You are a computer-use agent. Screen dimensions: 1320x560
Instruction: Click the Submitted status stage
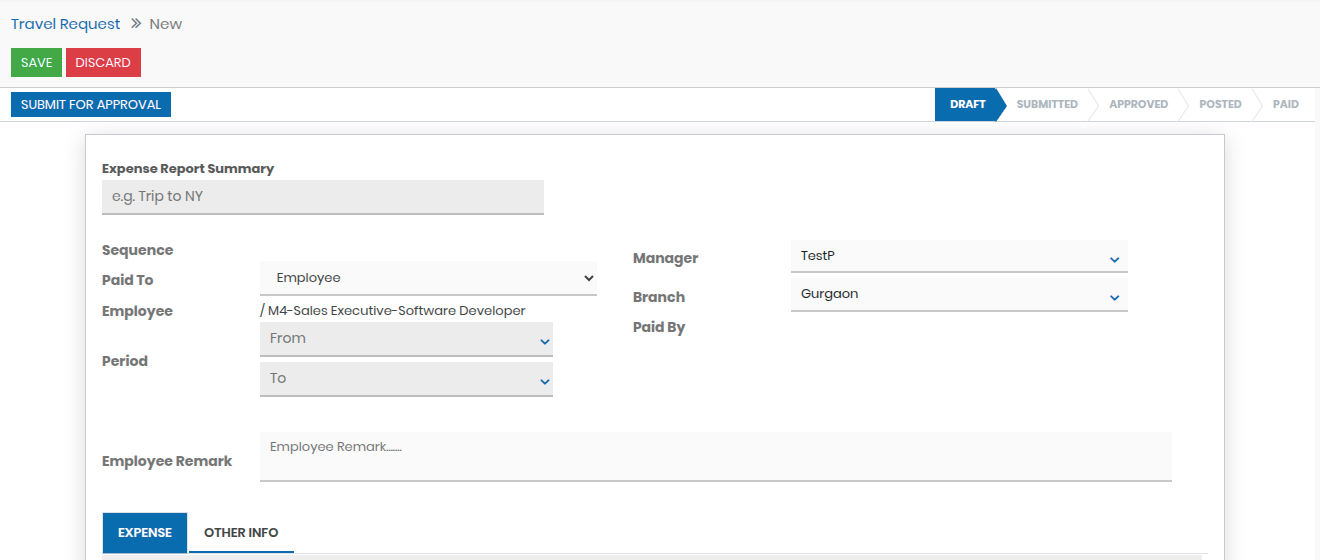(x=1046, y=104)
